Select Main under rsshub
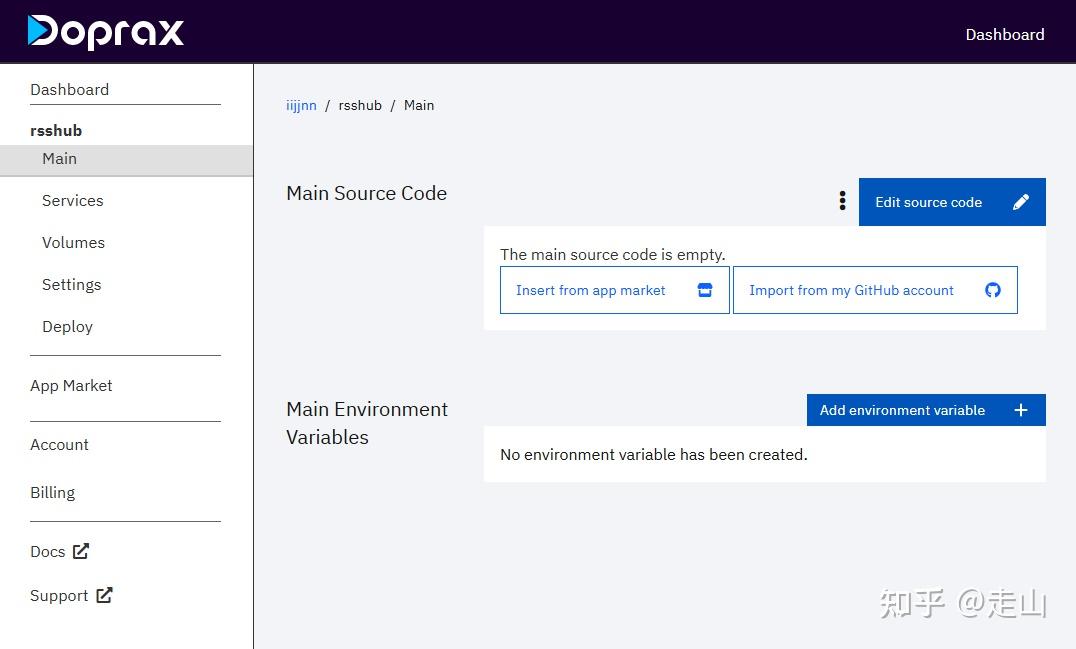This screenshot has height=649, width=1076. (126, 160)
